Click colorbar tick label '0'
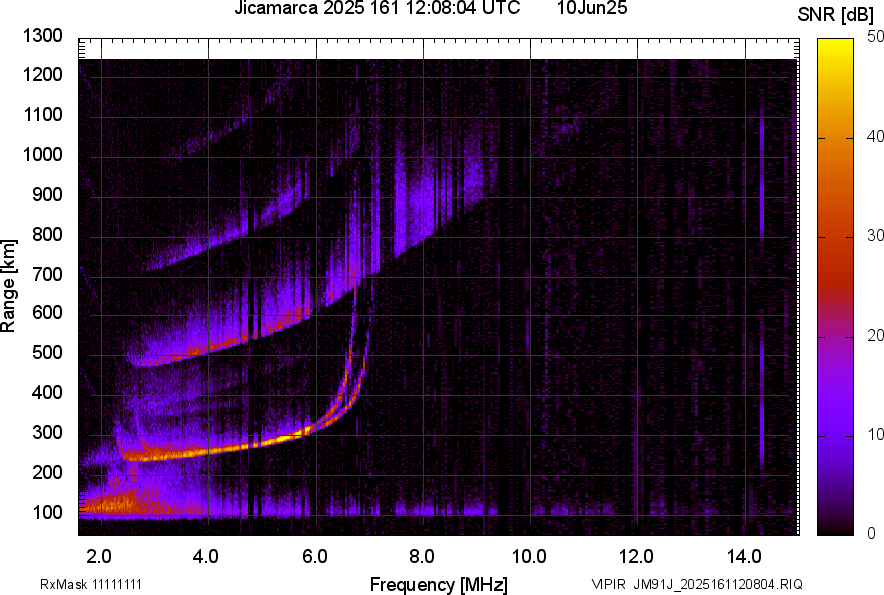The width and height of the screenshot is (884, 595). coord(872,533)
